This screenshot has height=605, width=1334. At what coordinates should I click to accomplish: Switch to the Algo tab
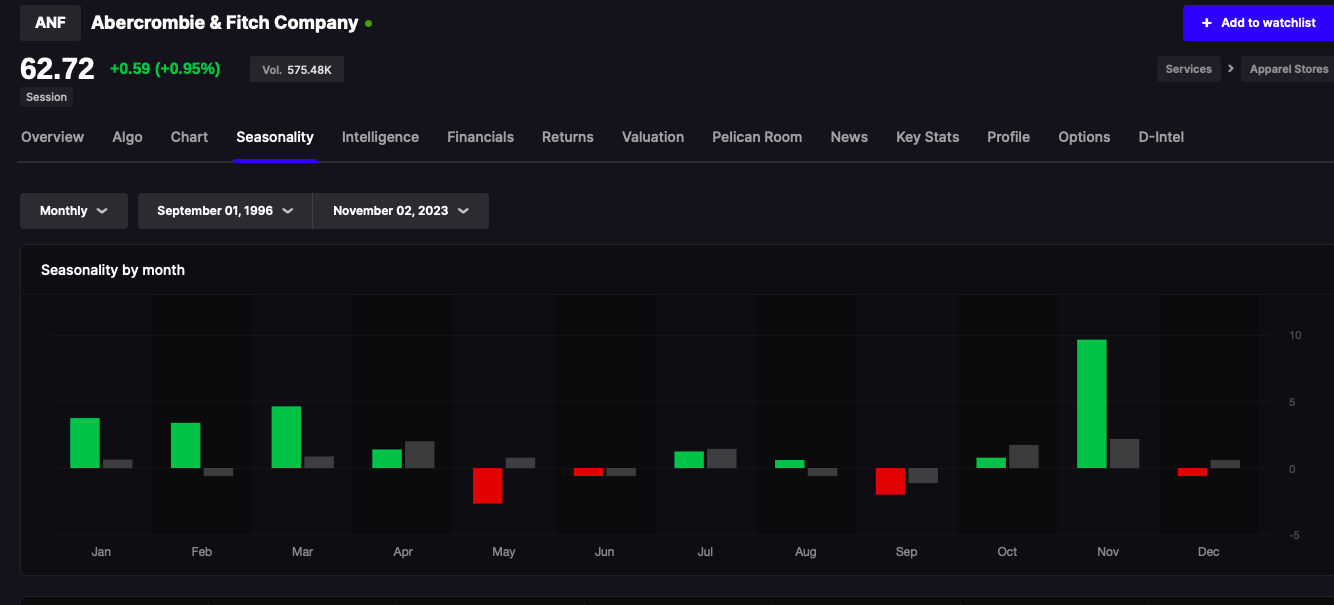click(x=127, y=137)
